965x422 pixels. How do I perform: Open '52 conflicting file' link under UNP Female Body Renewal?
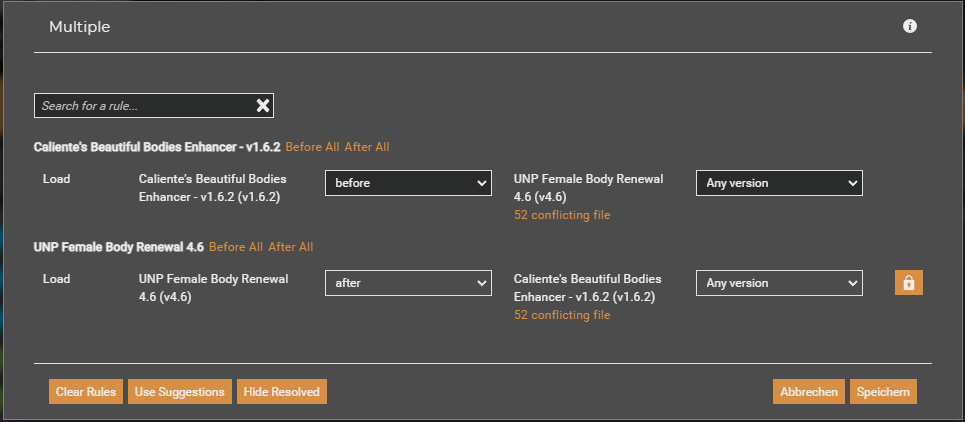tap(562, 215)
